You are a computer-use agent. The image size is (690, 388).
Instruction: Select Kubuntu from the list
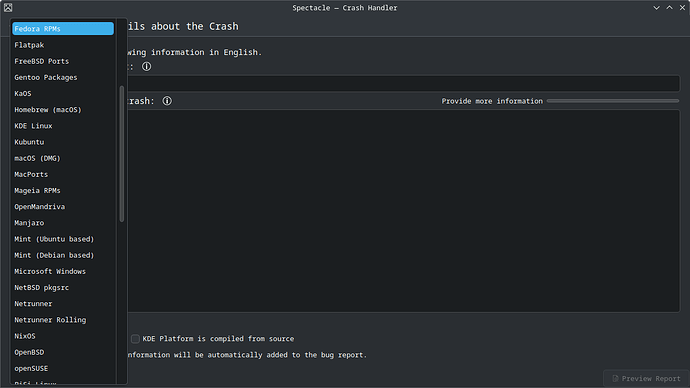(63, 142)
